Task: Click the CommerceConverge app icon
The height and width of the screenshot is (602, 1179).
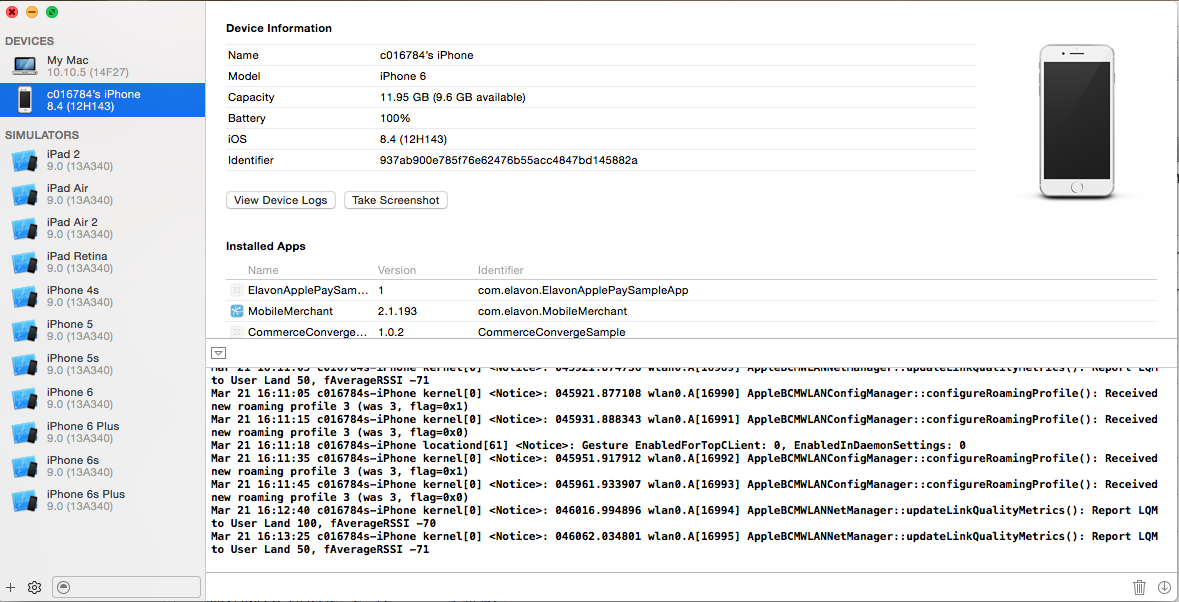Action: pos(237,331)
